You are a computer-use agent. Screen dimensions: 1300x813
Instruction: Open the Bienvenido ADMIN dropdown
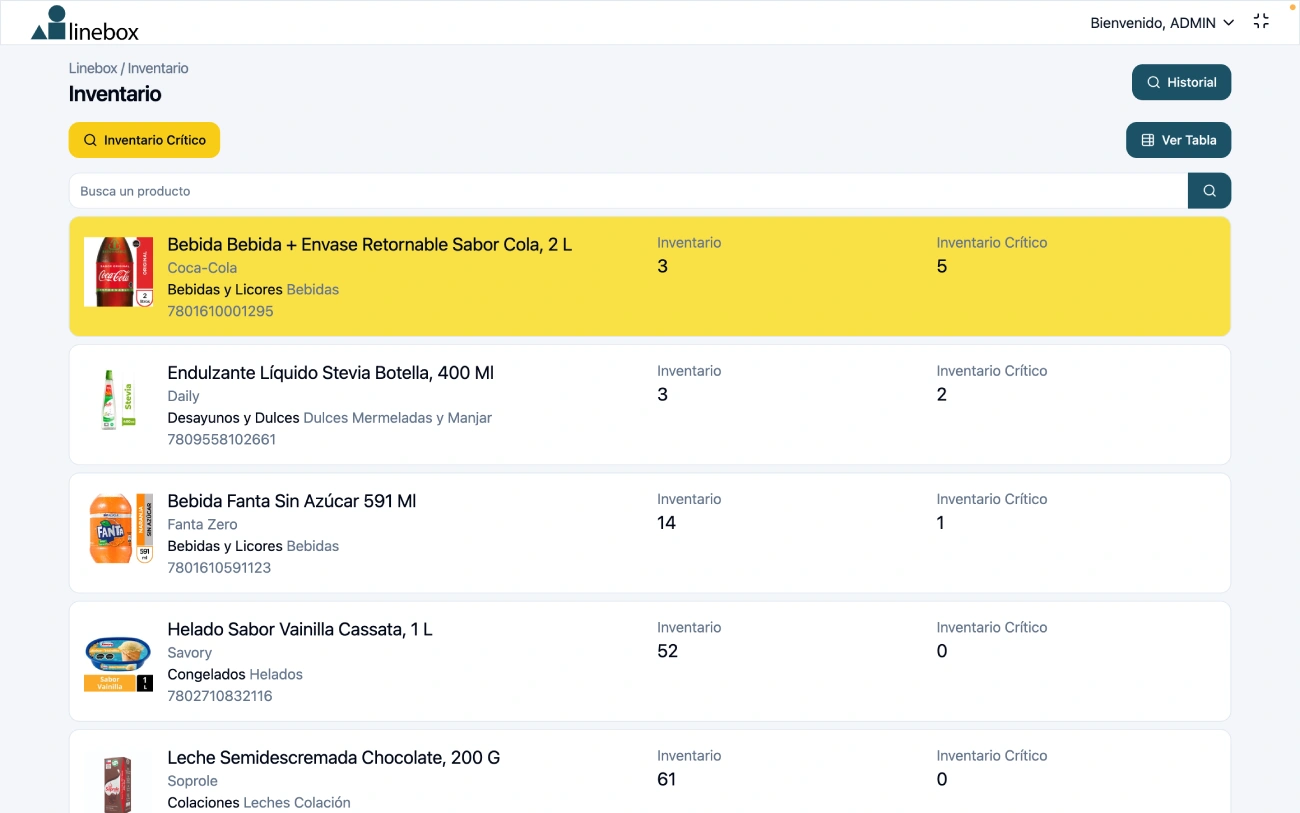click(1162, 22)
